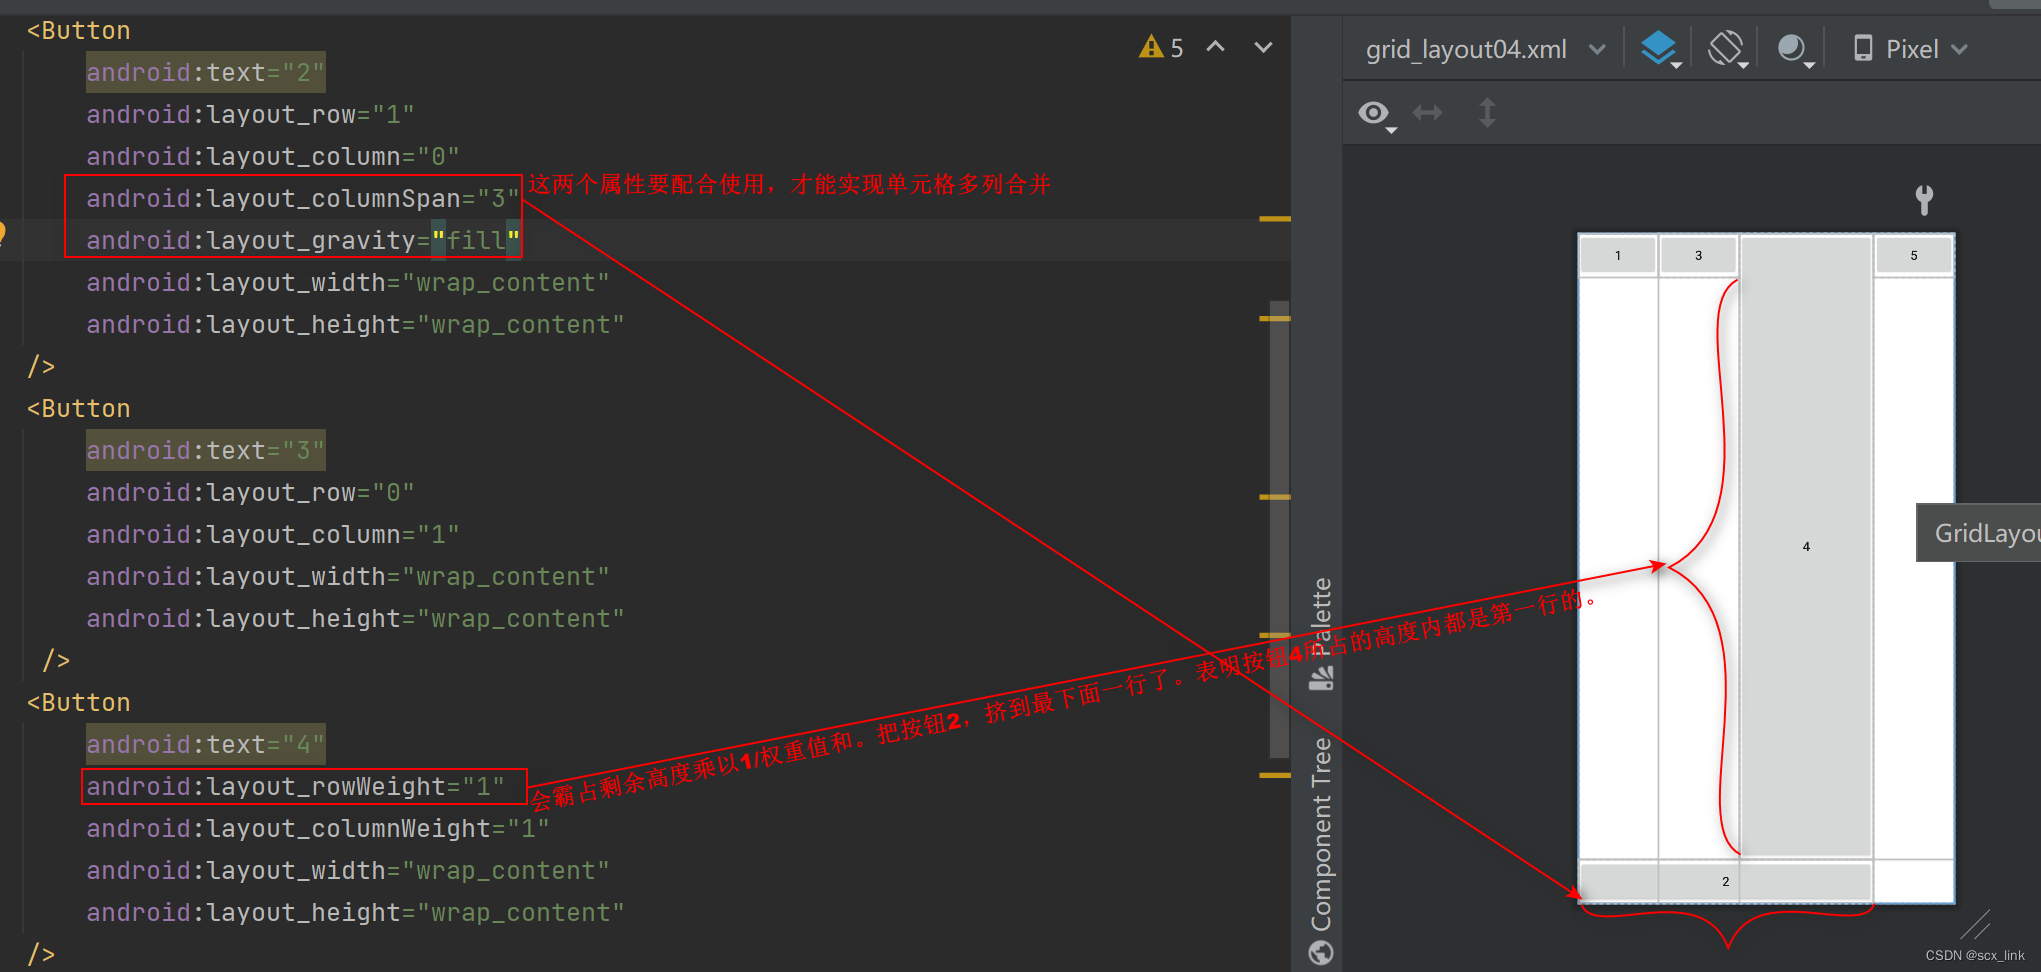2041x972 pixels.
Task: Click the lightbulb quick-fix icon in gutter
Action: [2, 235]
